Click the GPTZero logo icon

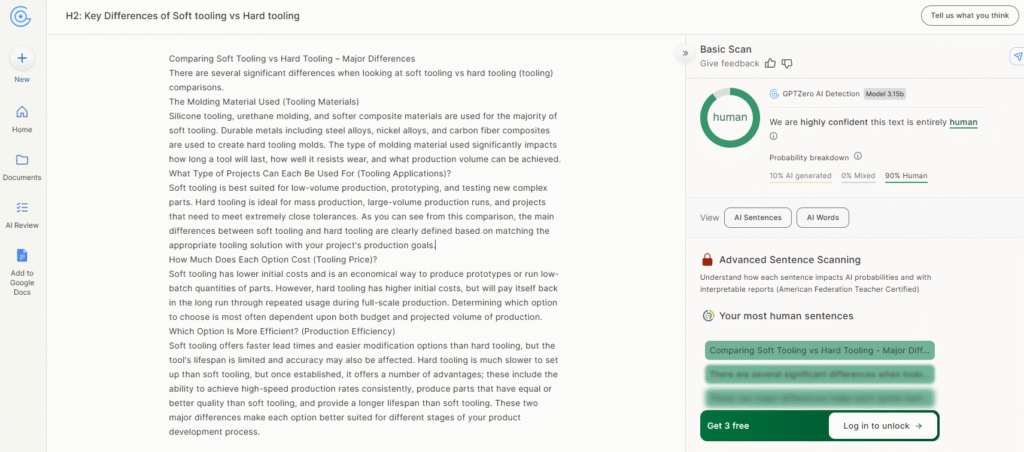21,16
